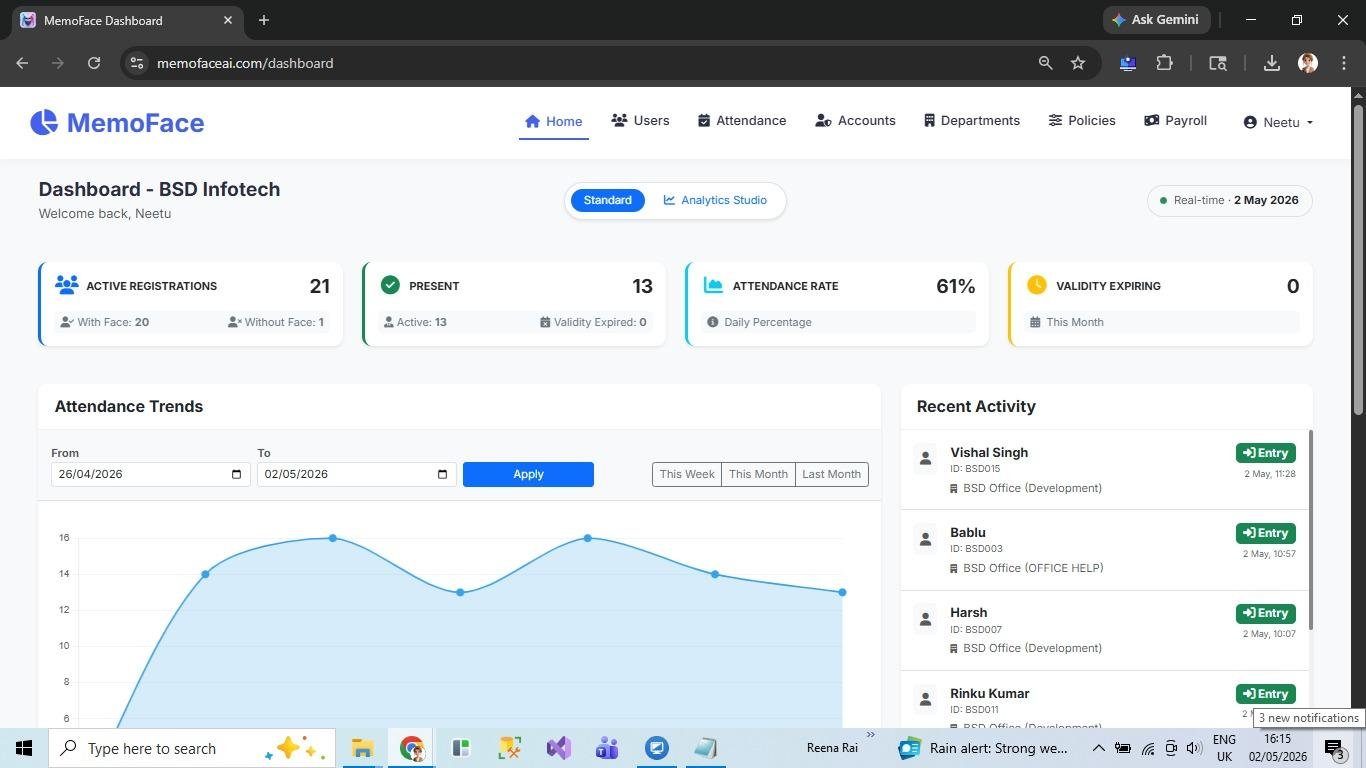
Task: Click Vishal Singh's avatar icon
Action: [926, 458]
